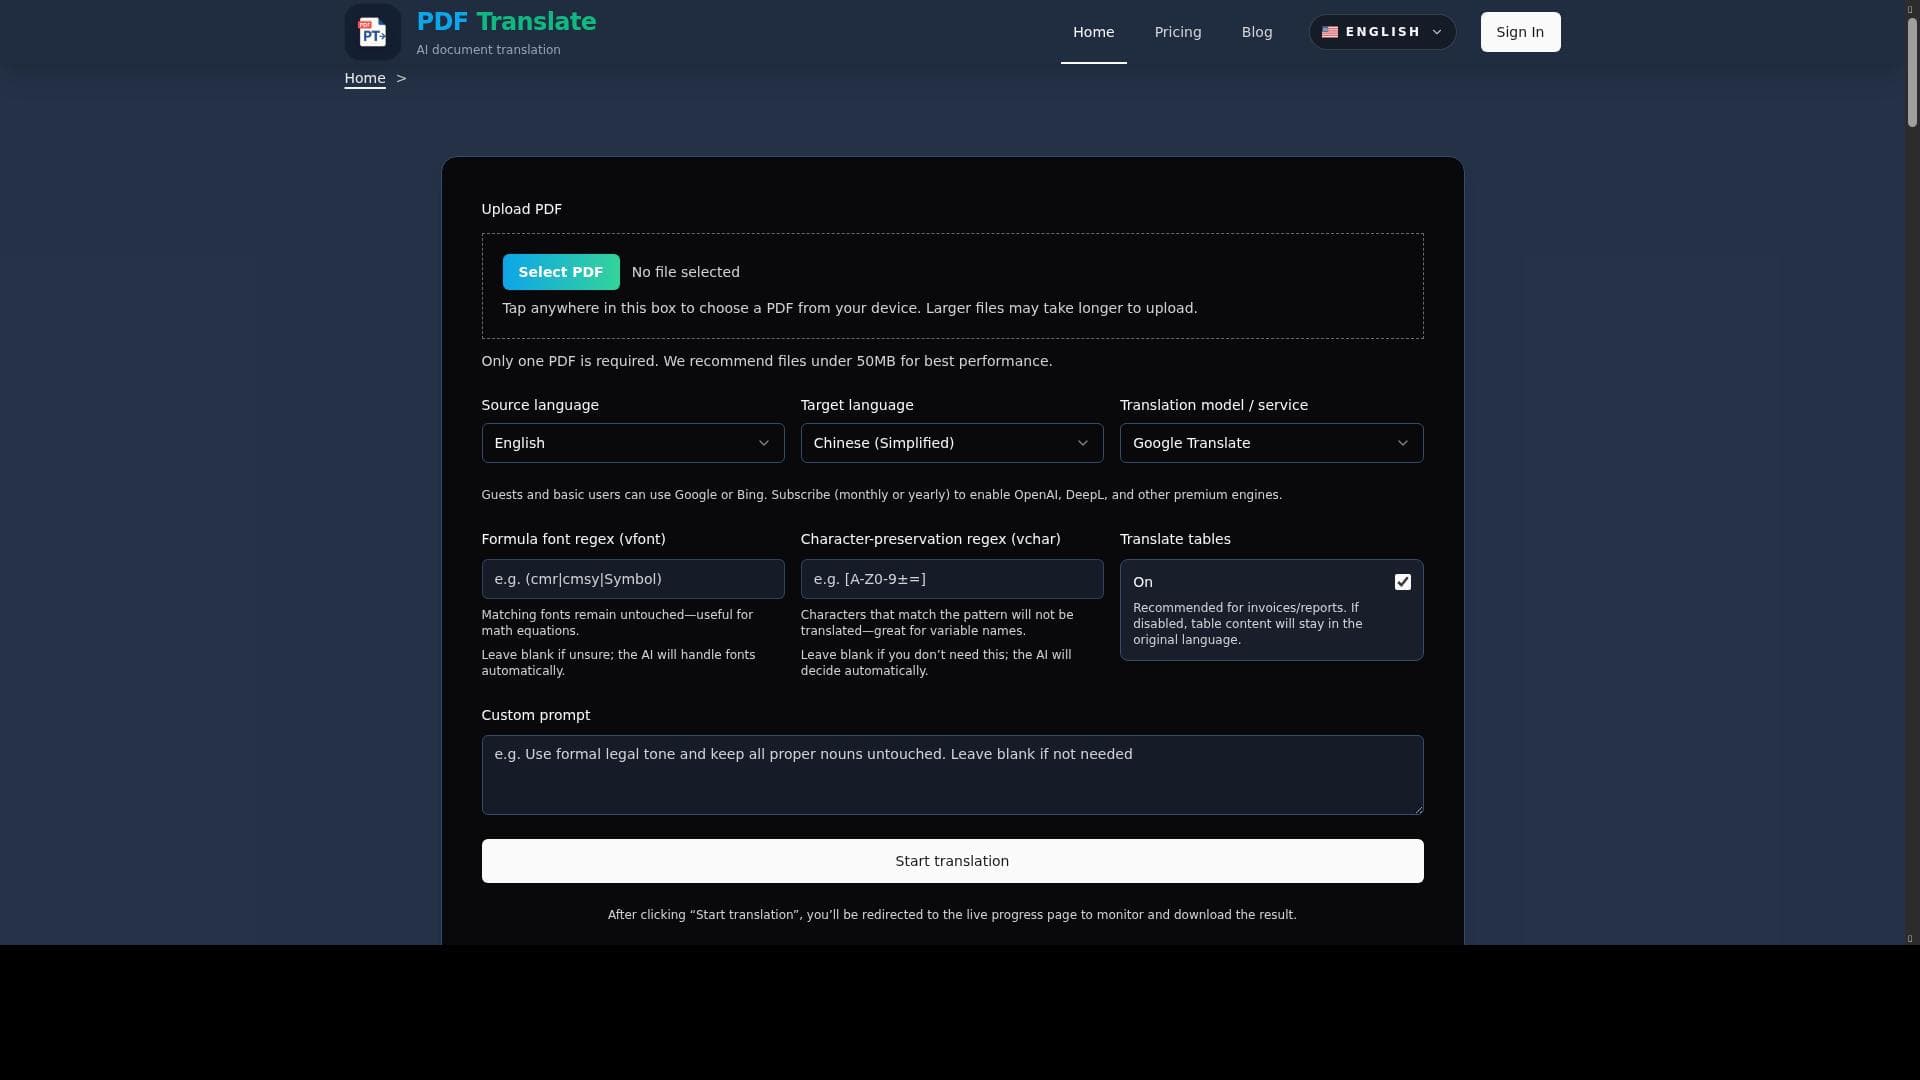The width and height of the screenshot is (1920, 1080).
Task: Expand the ENGLISH site language selector
Action: click(1383, 32)
